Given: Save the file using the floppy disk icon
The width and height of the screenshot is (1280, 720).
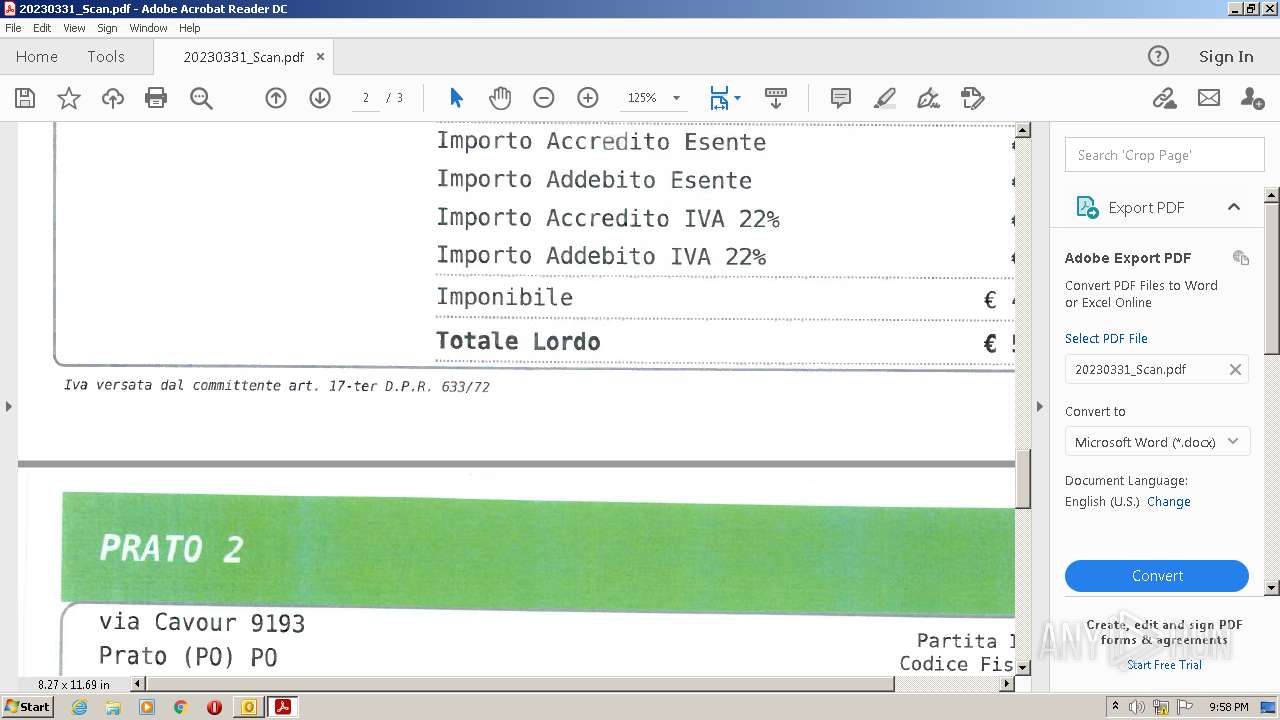Looking at the screenshot, I should [25, 98].
